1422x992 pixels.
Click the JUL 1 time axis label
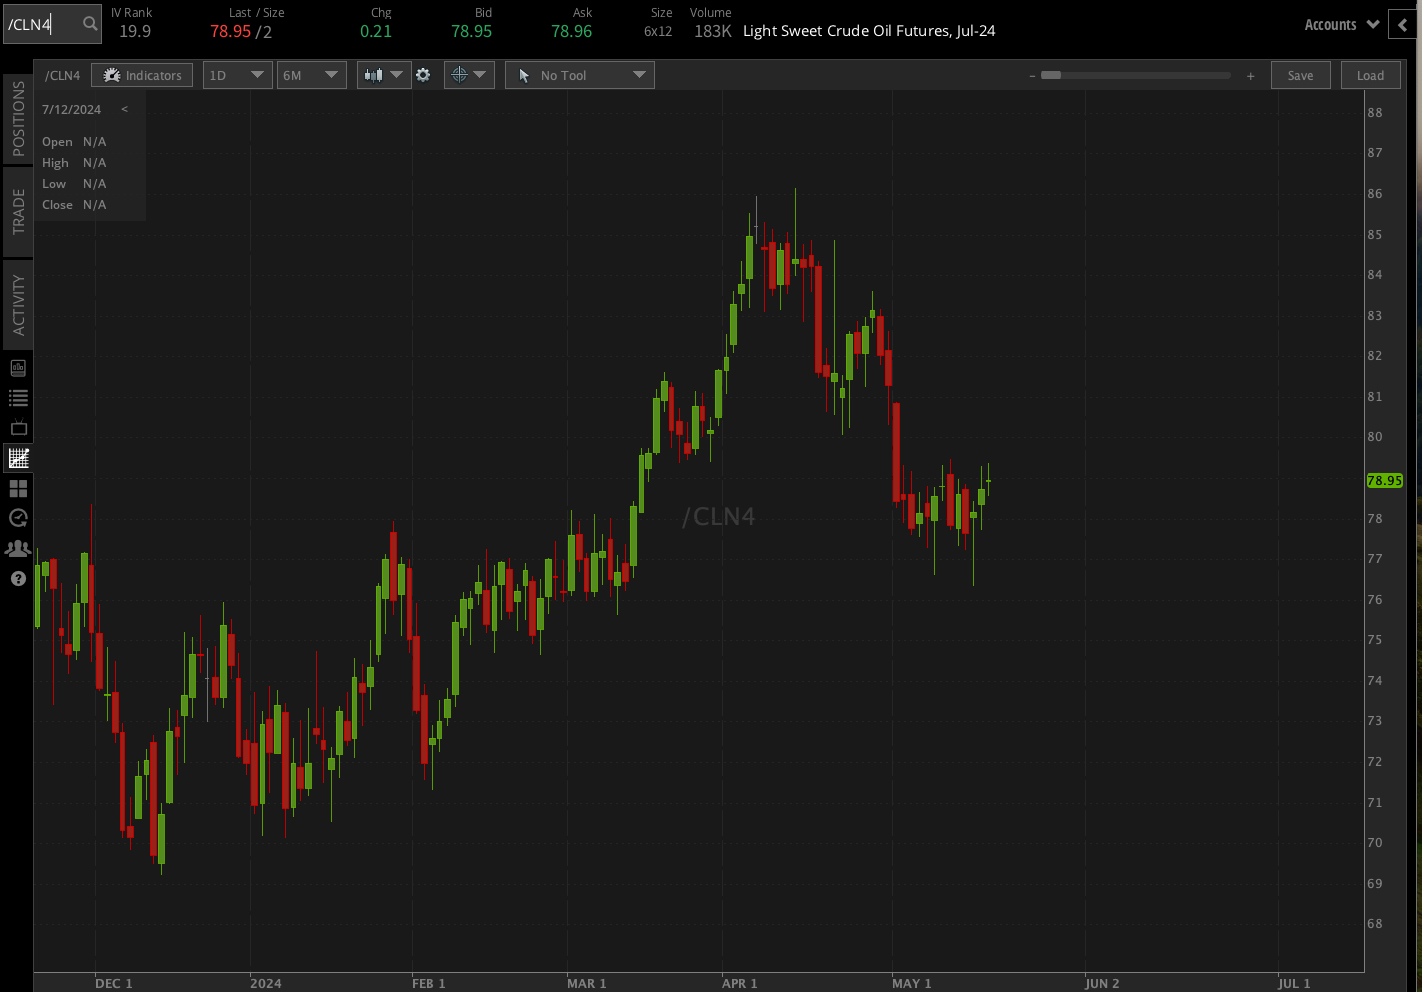point(1294,983)
